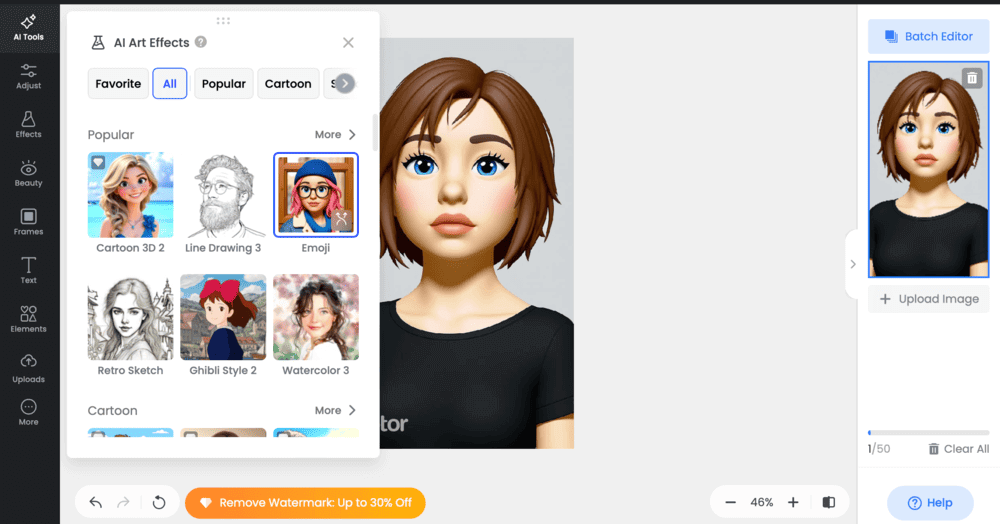Delete image using trash icon on thumbnail
The width and height of the screenshot is (1000, 524).
coord(971,78)
